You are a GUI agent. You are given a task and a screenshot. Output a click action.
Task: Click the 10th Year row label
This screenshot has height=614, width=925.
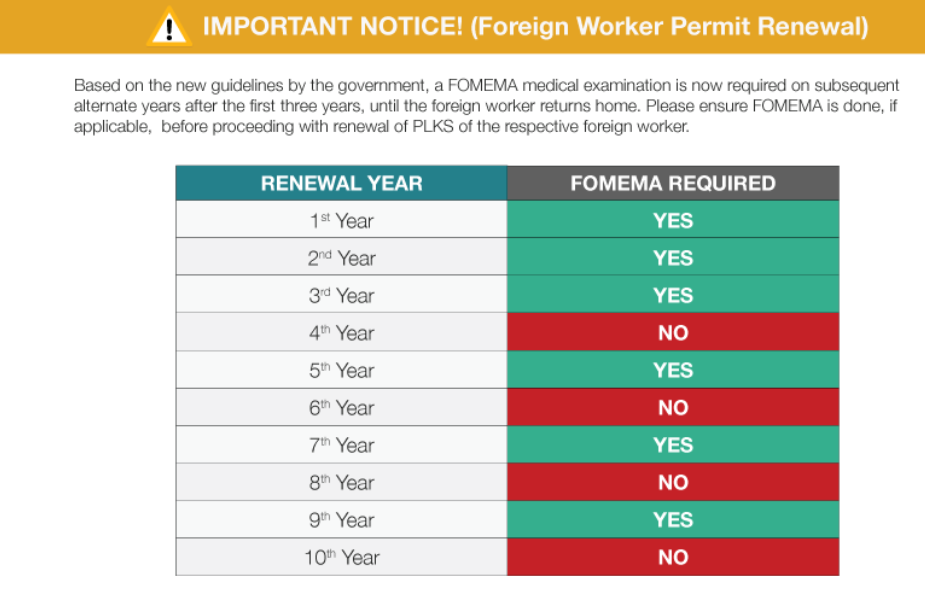point(342,557)
